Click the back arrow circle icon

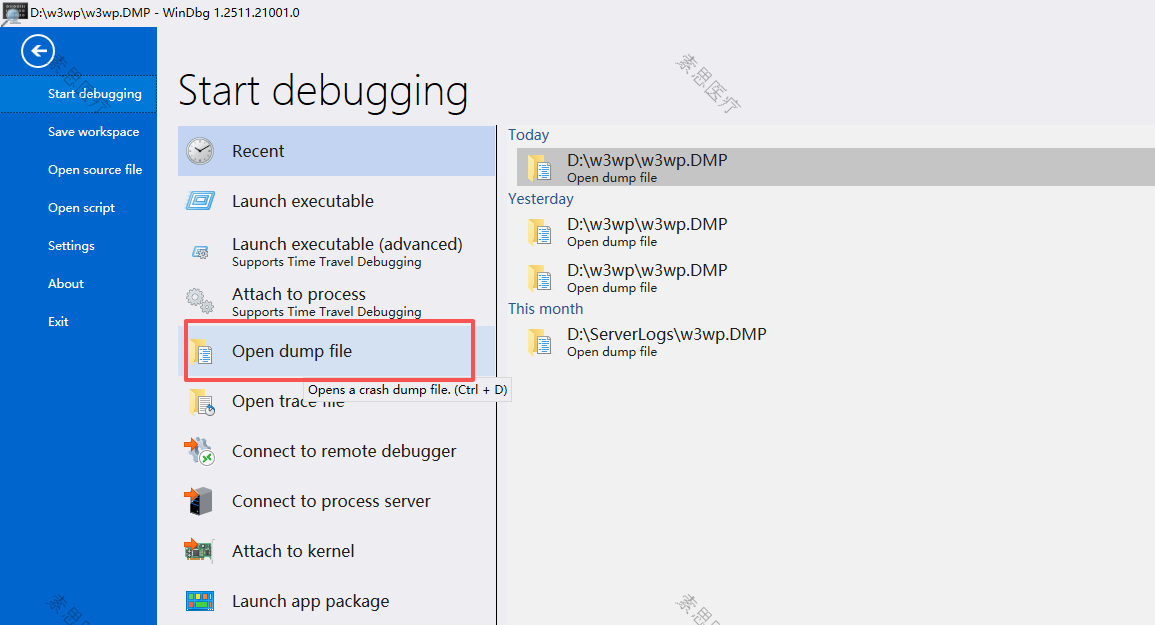point(38,52)
